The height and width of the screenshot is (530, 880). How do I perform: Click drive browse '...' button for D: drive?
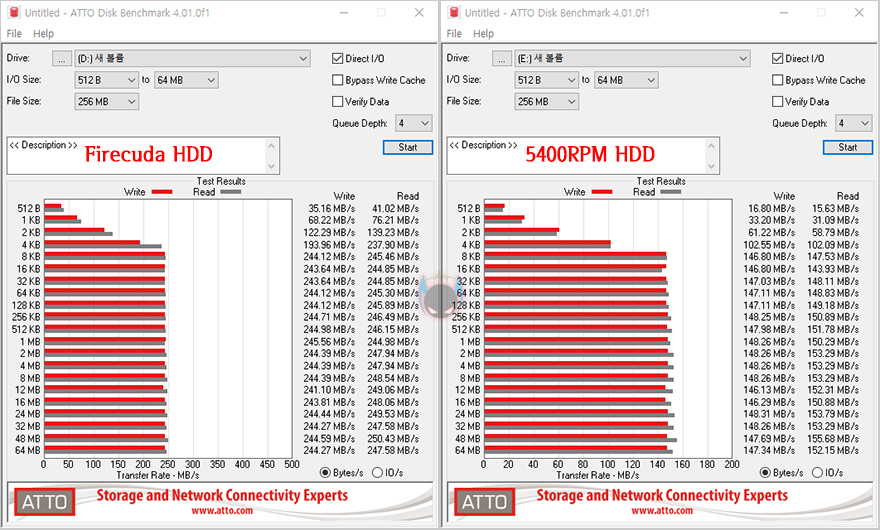click(x=62, y=58)
